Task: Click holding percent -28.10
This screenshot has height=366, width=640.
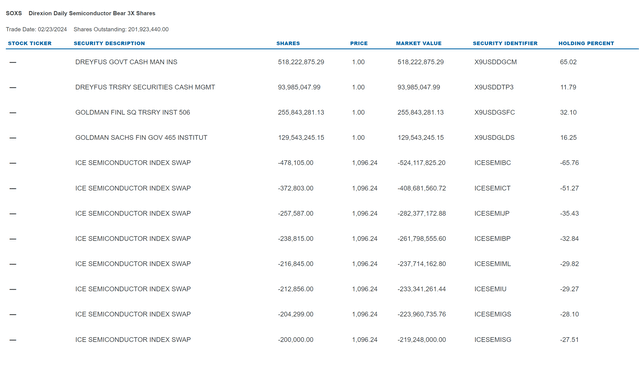Action: point(569,315)
